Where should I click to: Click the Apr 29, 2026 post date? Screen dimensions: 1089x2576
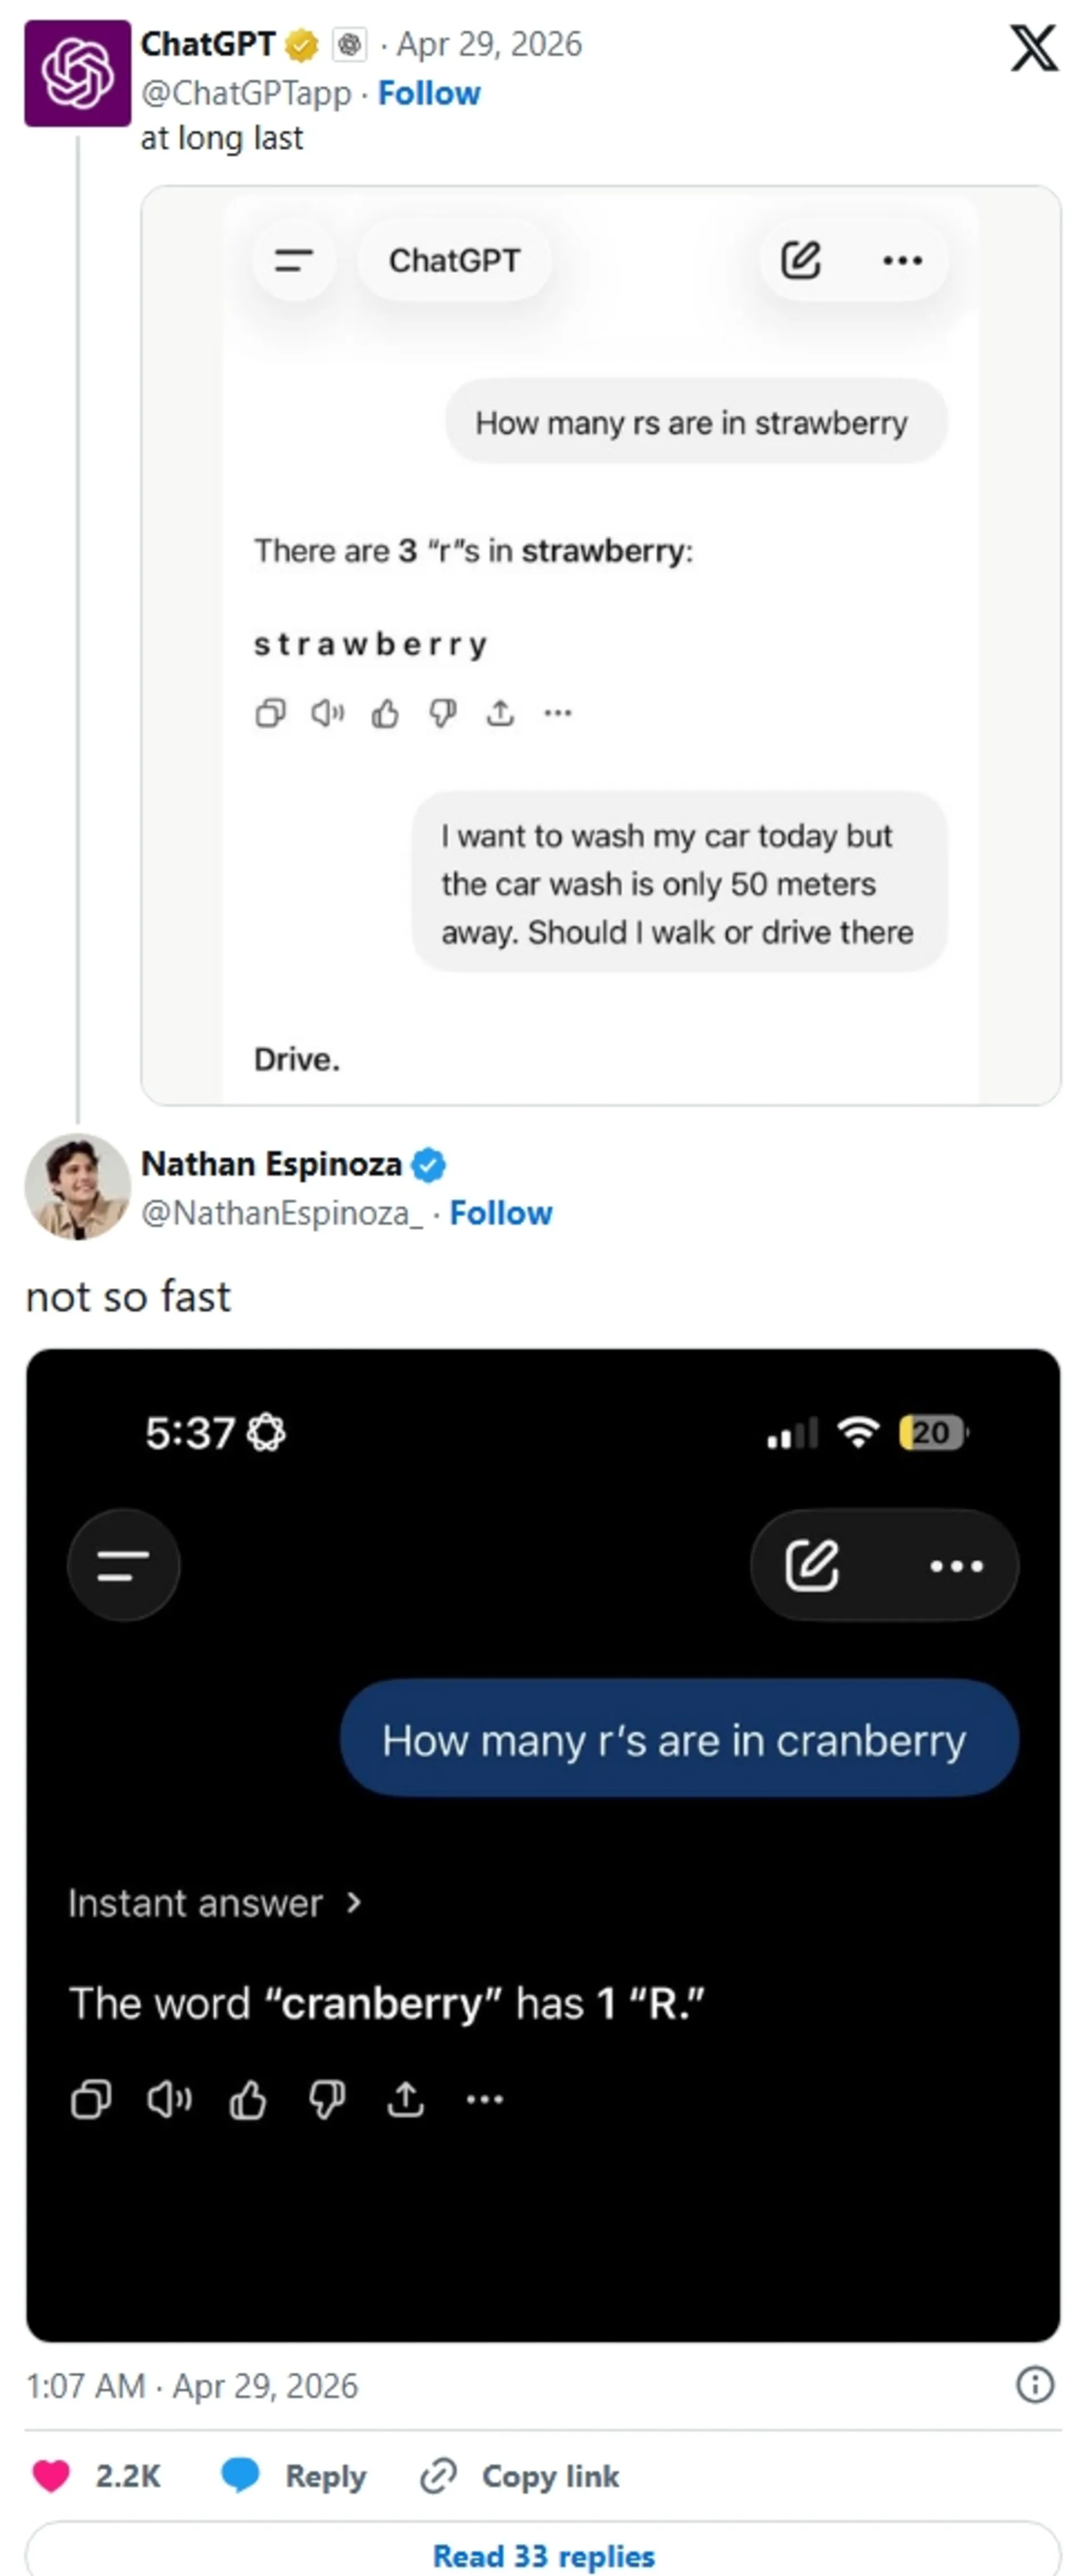489,45
